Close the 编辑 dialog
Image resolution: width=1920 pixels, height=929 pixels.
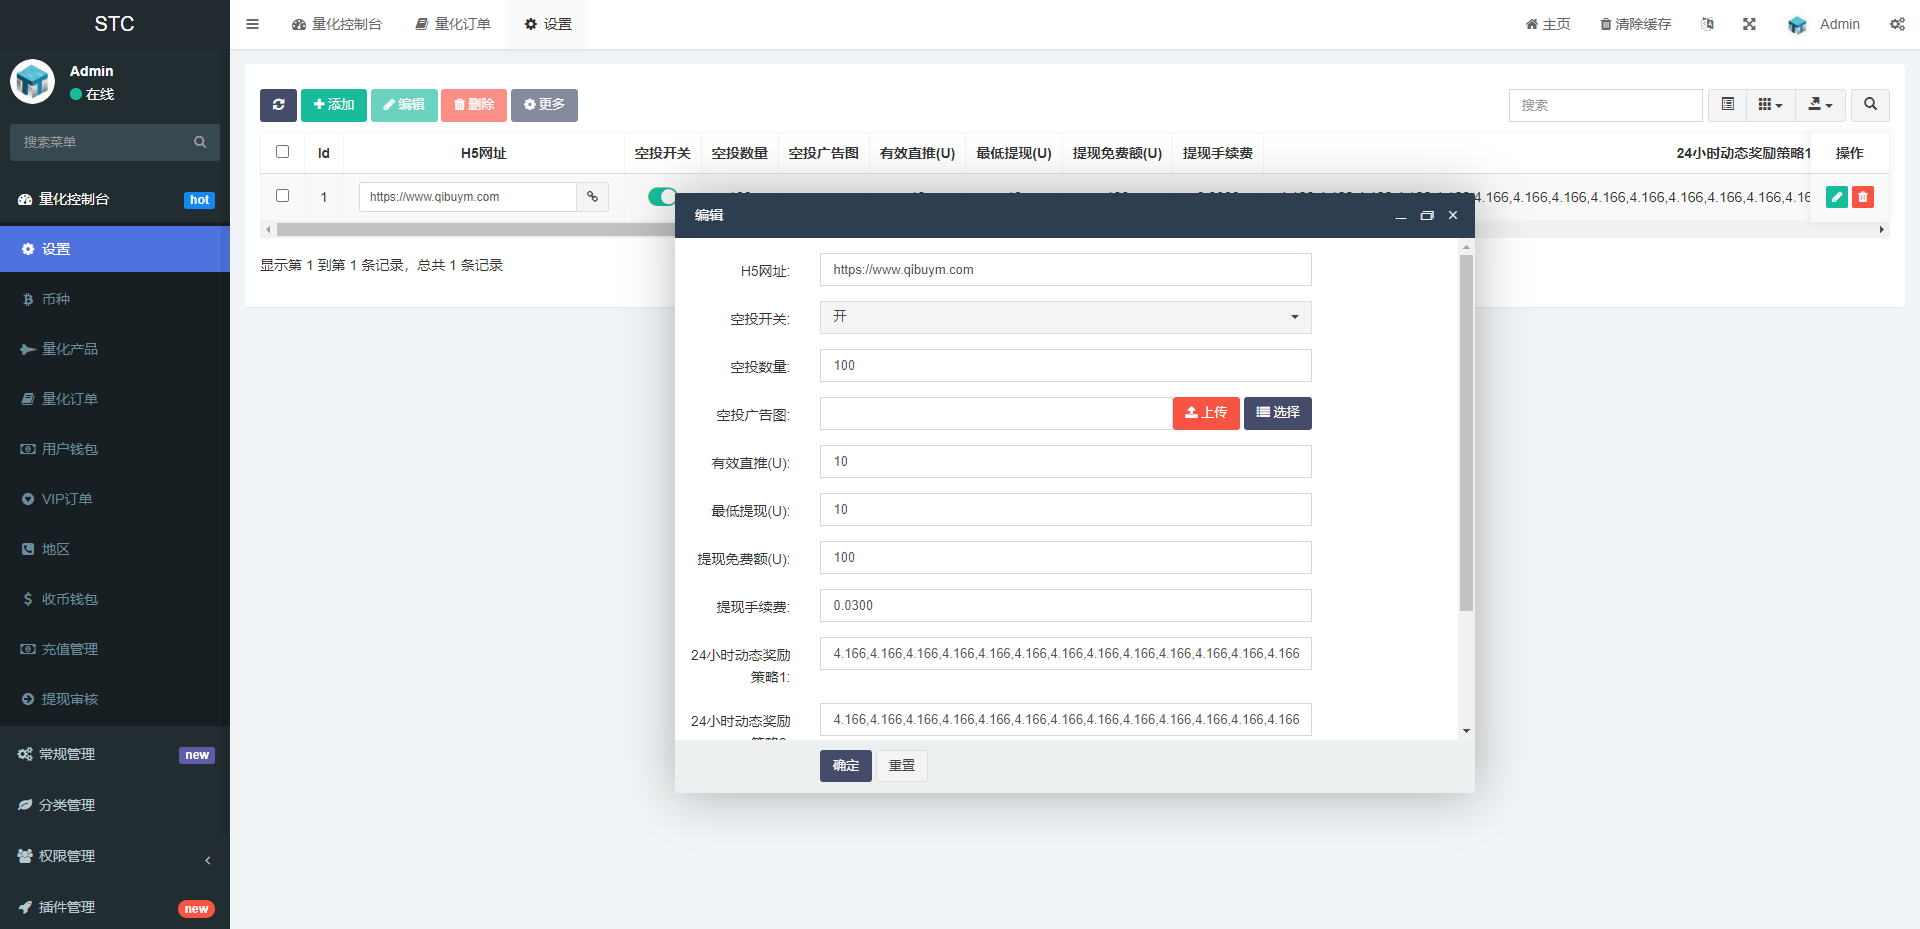point(1453,215)
